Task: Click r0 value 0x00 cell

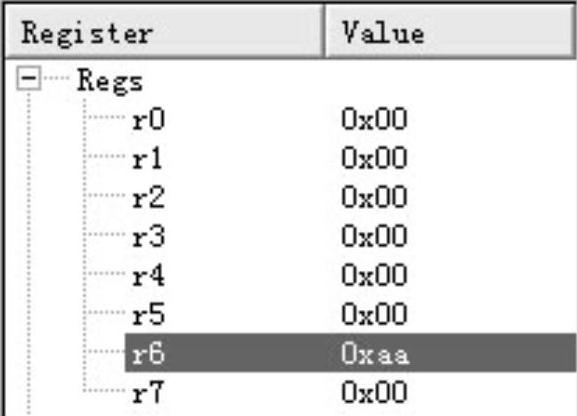Action: point(374,119)
